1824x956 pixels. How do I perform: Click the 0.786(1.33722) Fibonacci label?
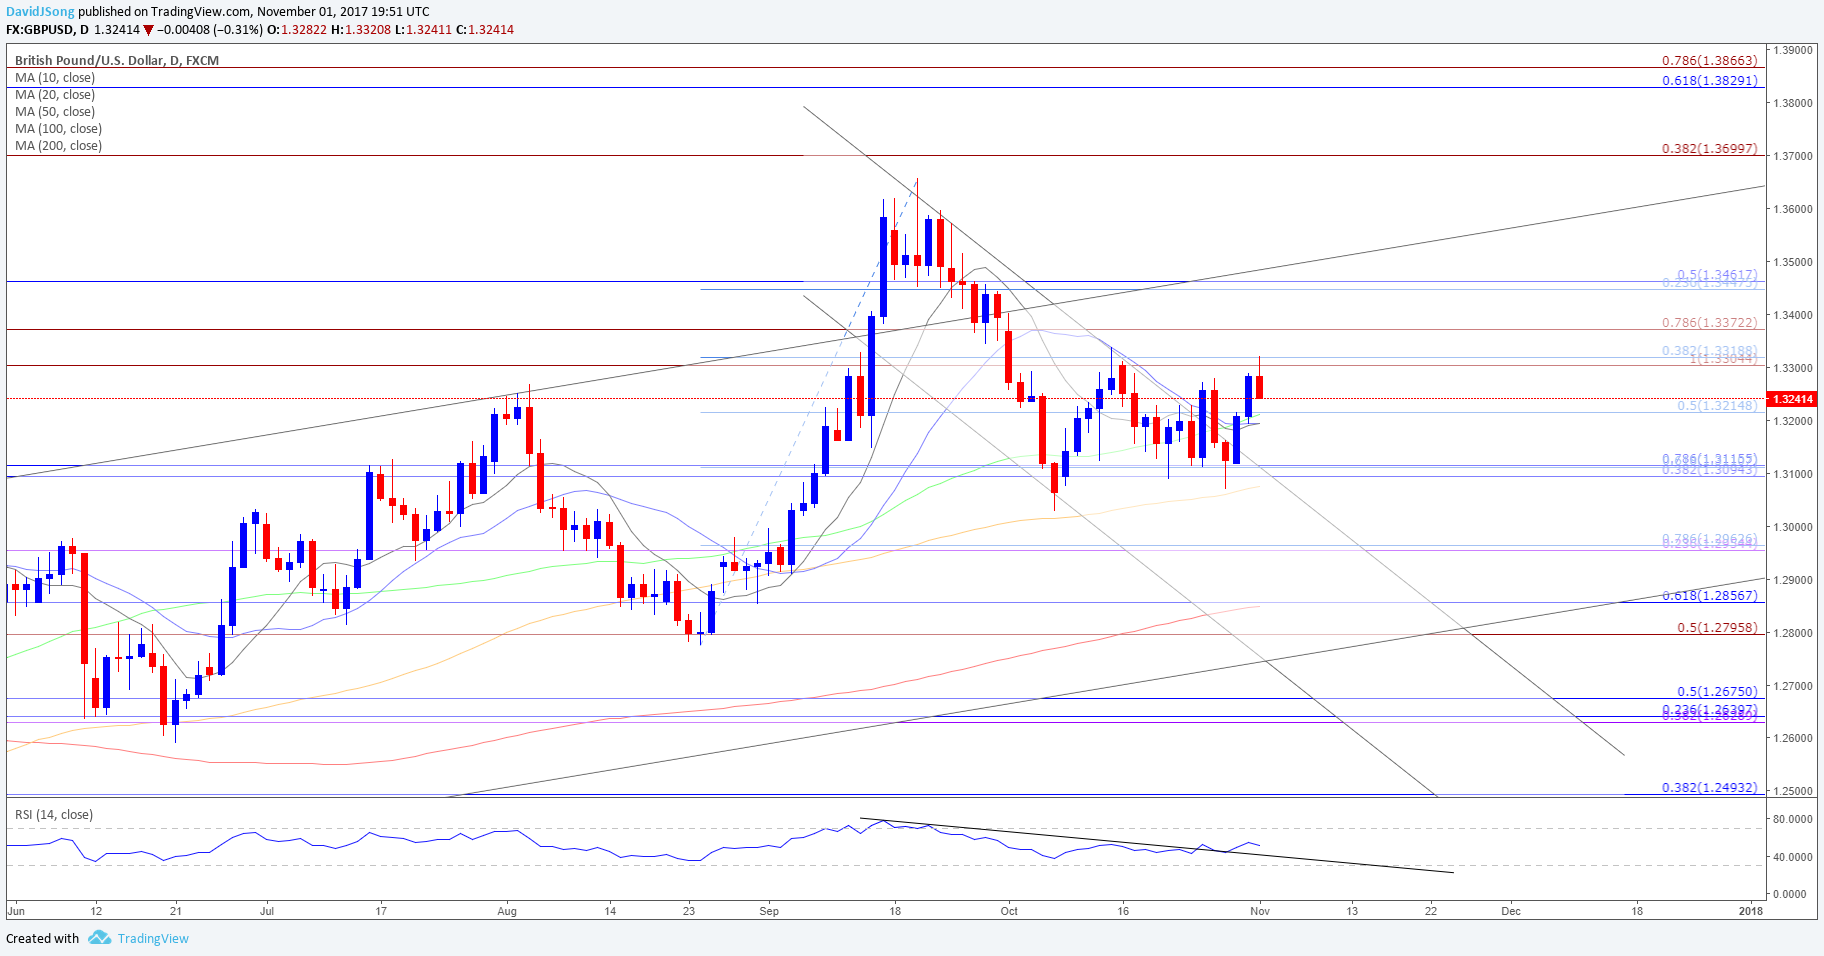click(x=1709, y=323)
